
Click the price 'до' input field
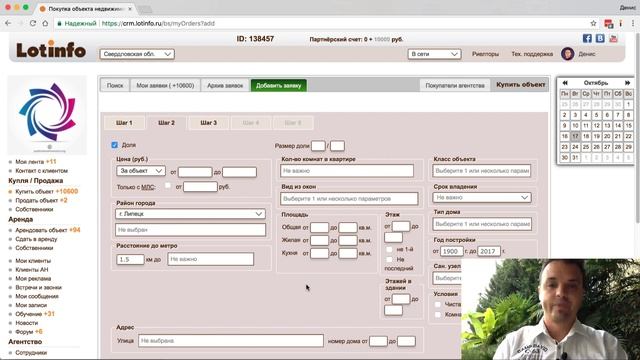click(239, 172)
